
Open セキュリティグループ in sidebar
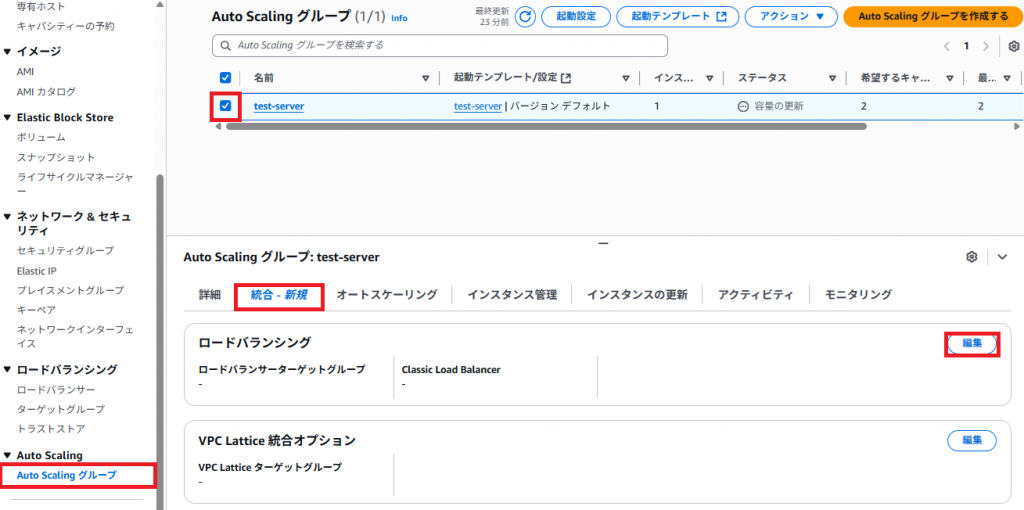pyautogui.click(x=65, y=250)
